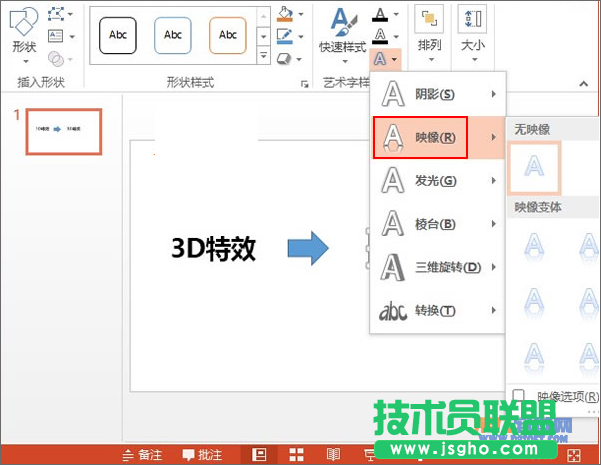Click the Text Outline A icon

pos(380,36)
